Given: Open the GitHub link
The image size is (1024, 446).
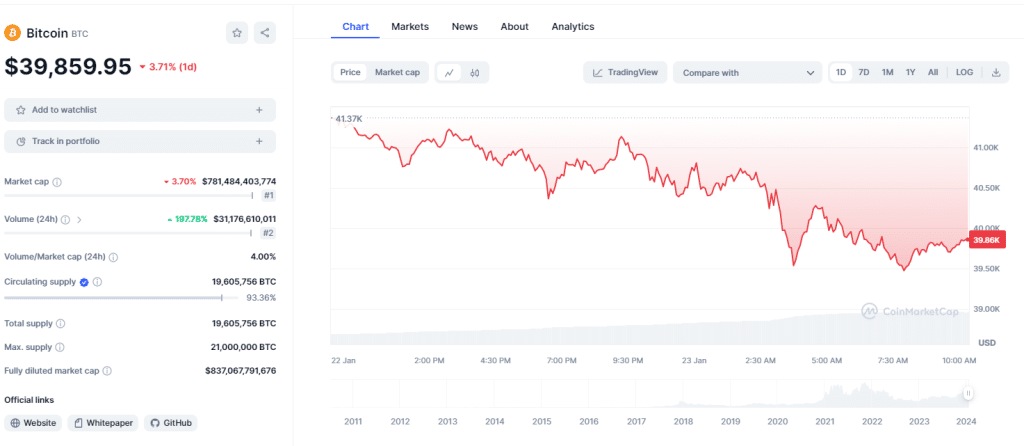Looking at the screenshot, I should point(170,423).
